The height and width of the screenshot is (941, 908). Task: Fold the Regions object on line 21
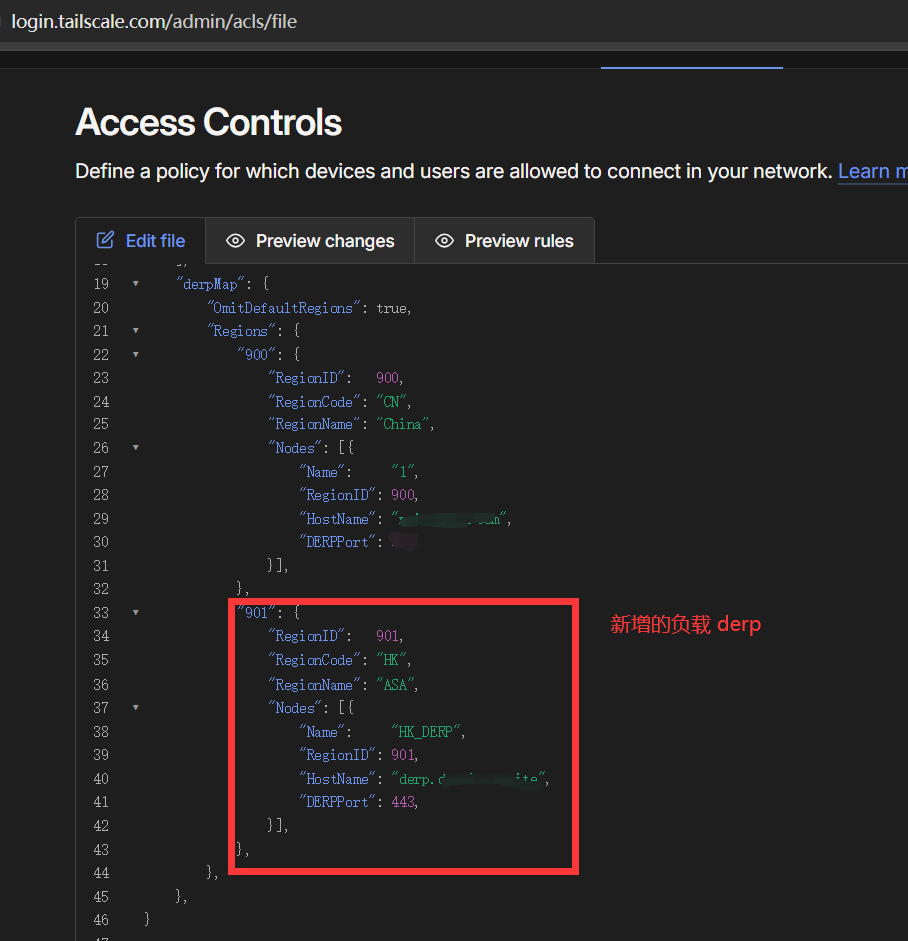click(x=135, y=331)
